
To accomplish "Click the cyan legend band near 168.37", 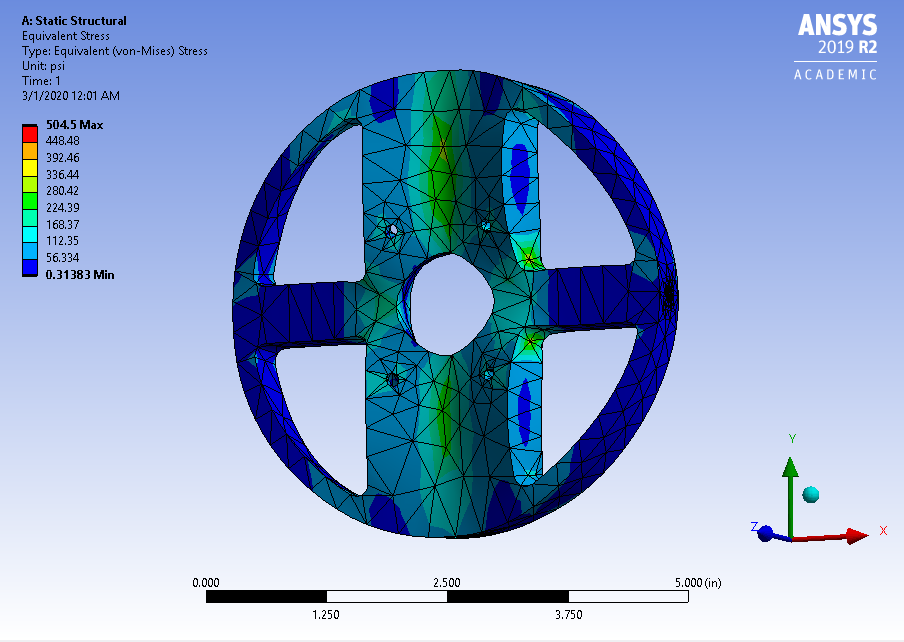I will click(x=30, y=234).
